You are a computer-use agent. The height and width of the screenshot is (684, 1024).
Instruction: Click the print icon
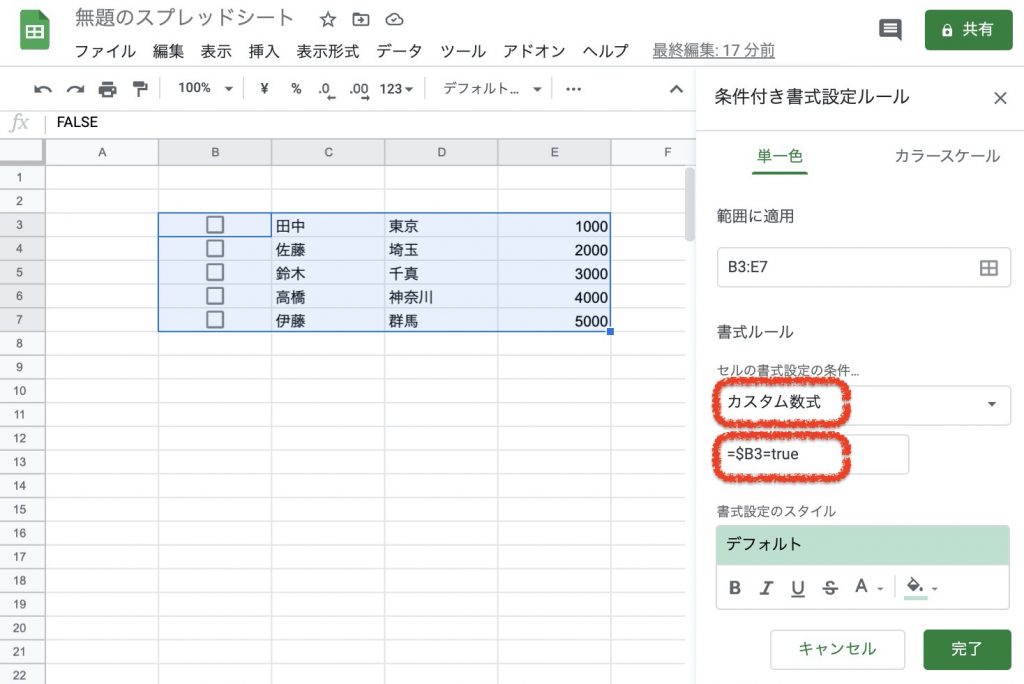coord(107,89)
